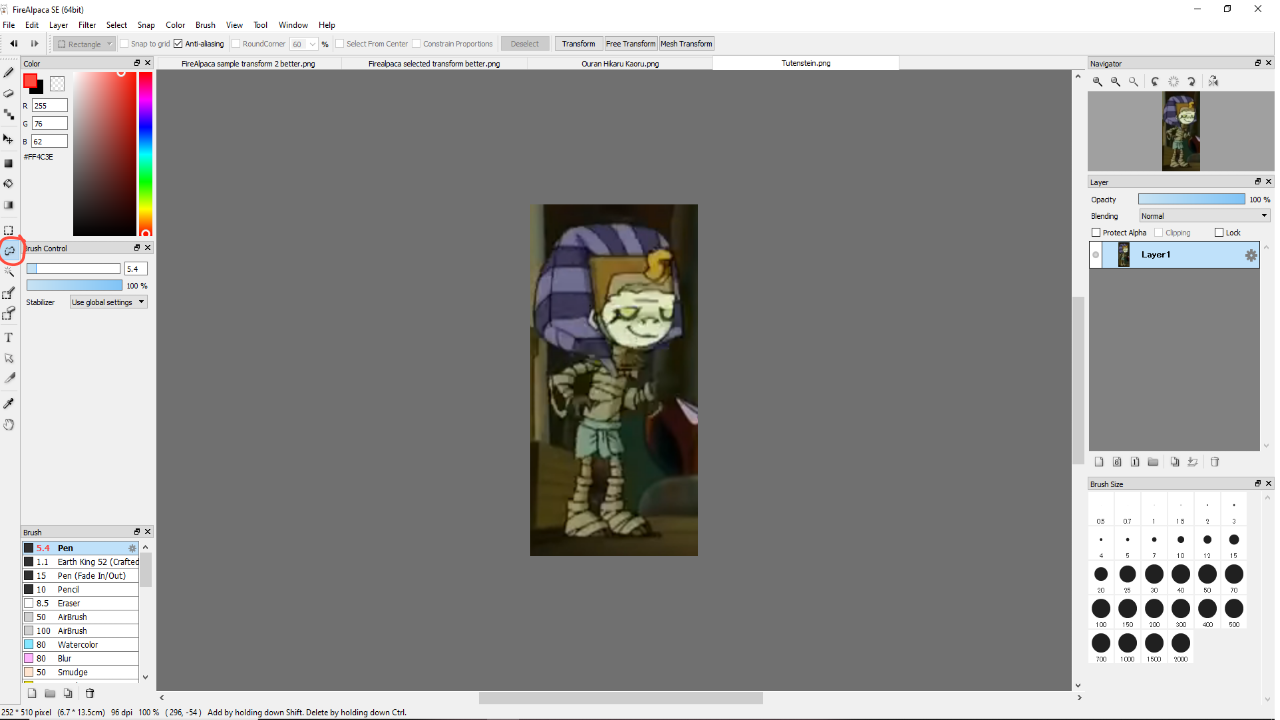Enable the Protect Alpha checkbox
Viewport: 1280px width, 720px height.
1096,233
